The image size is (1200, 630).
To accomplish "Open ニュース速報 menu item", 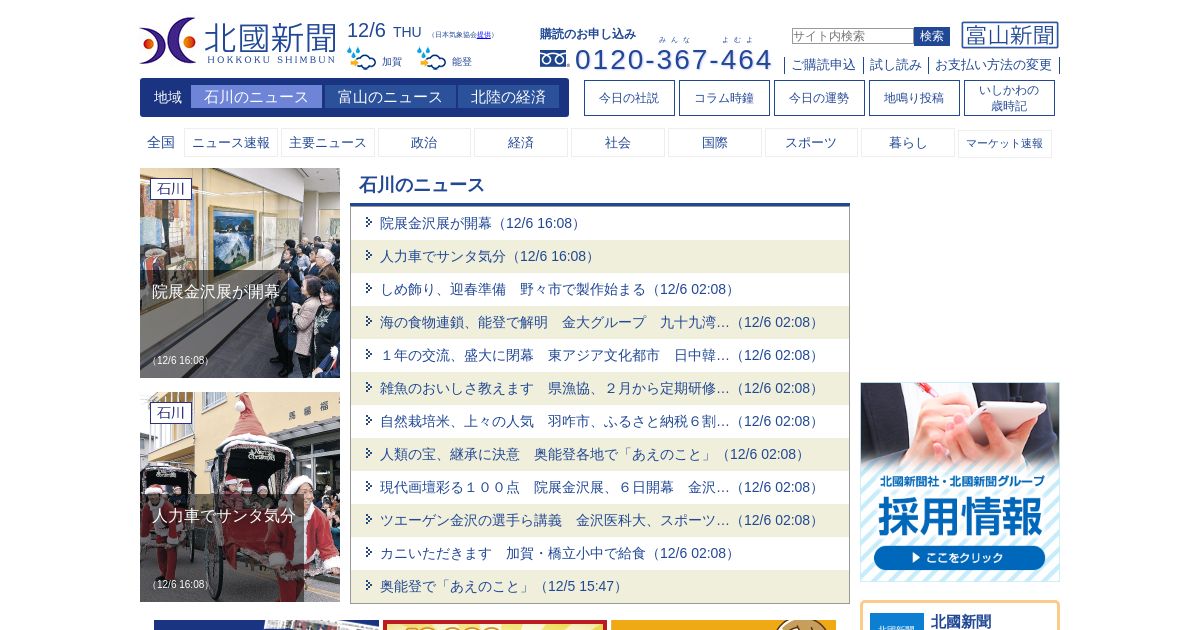I will 231,143.
